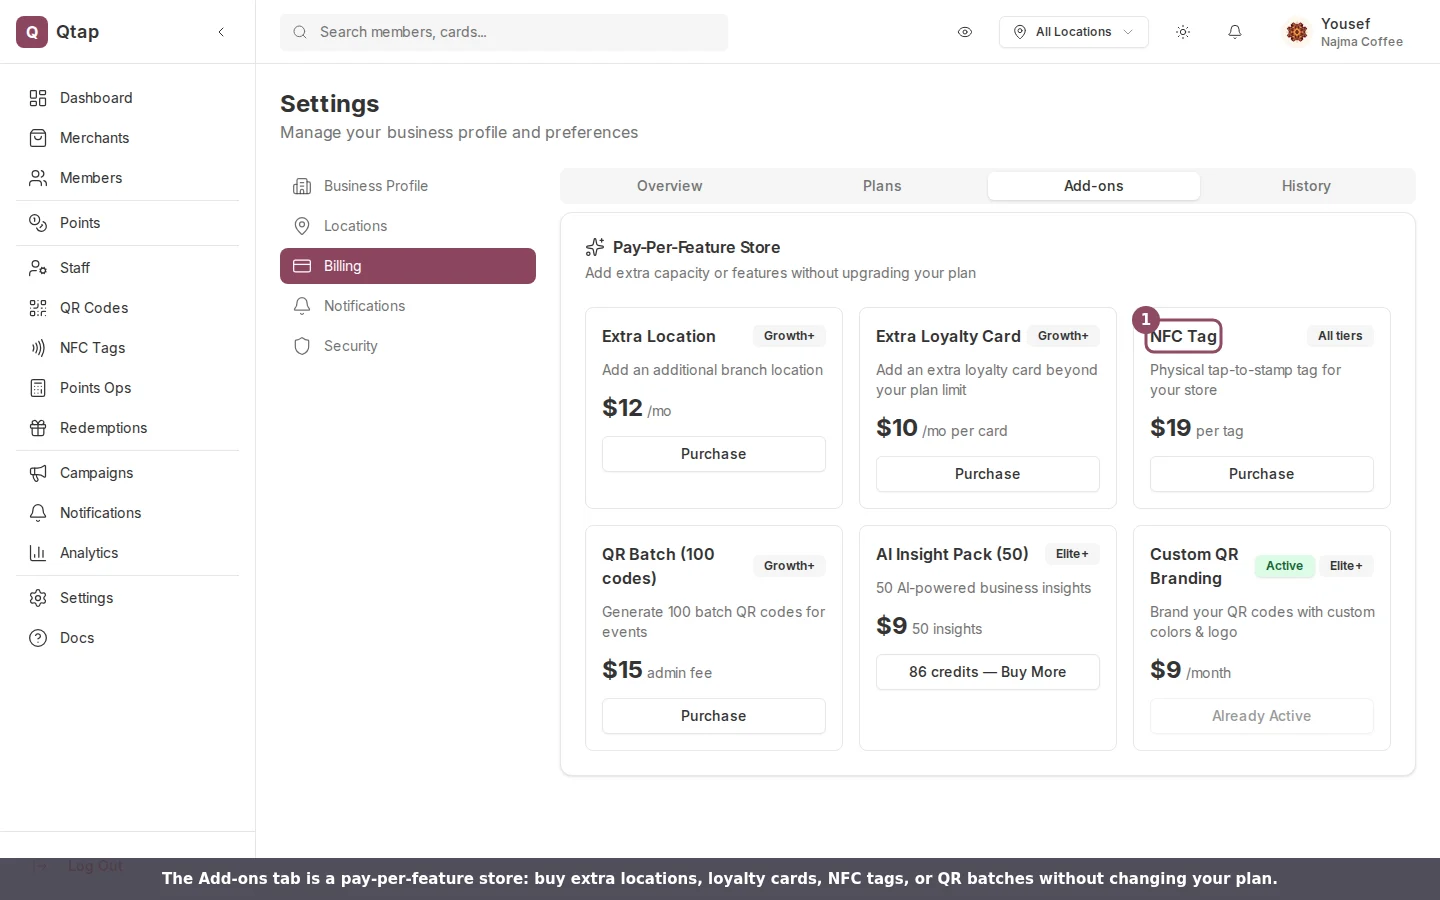Click the Active badge on Custom QR Branding
The height and width of the screenshot is (900, 1440).
tap(1284, 566)
